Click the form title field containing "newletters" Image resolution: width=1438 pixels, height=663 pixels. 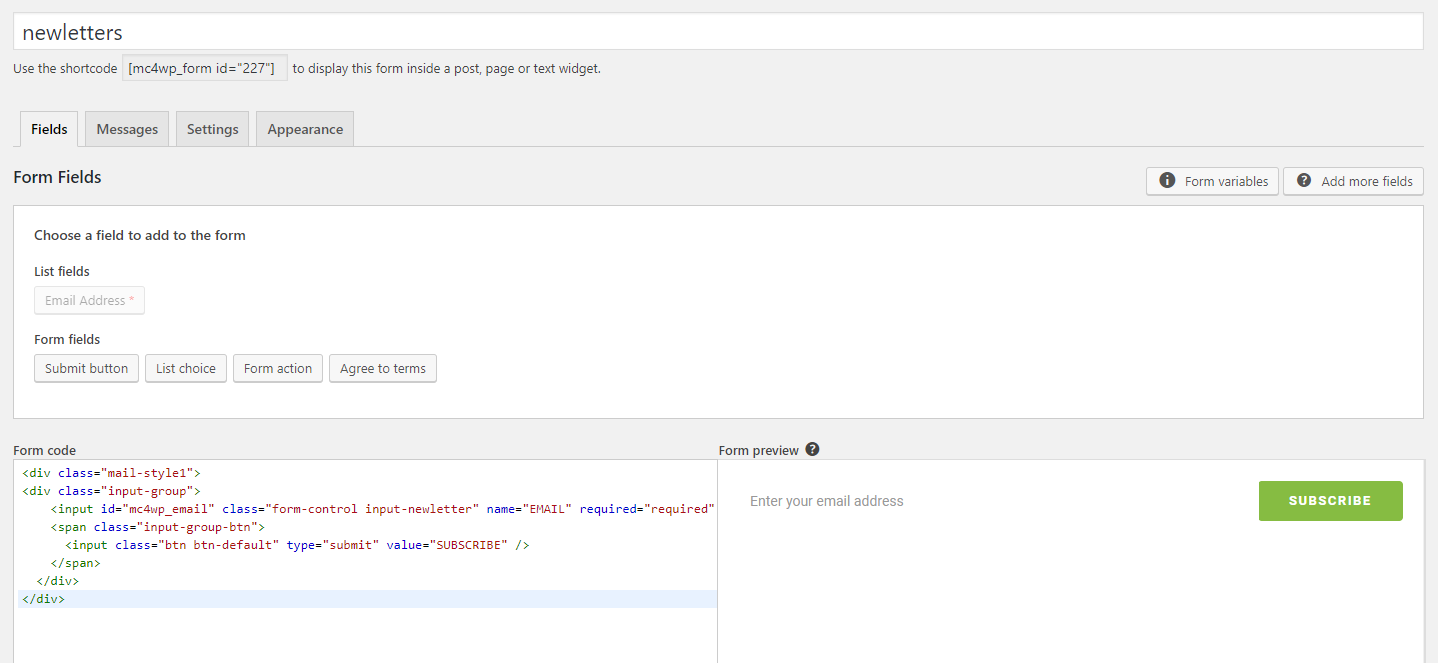(718, 32)
